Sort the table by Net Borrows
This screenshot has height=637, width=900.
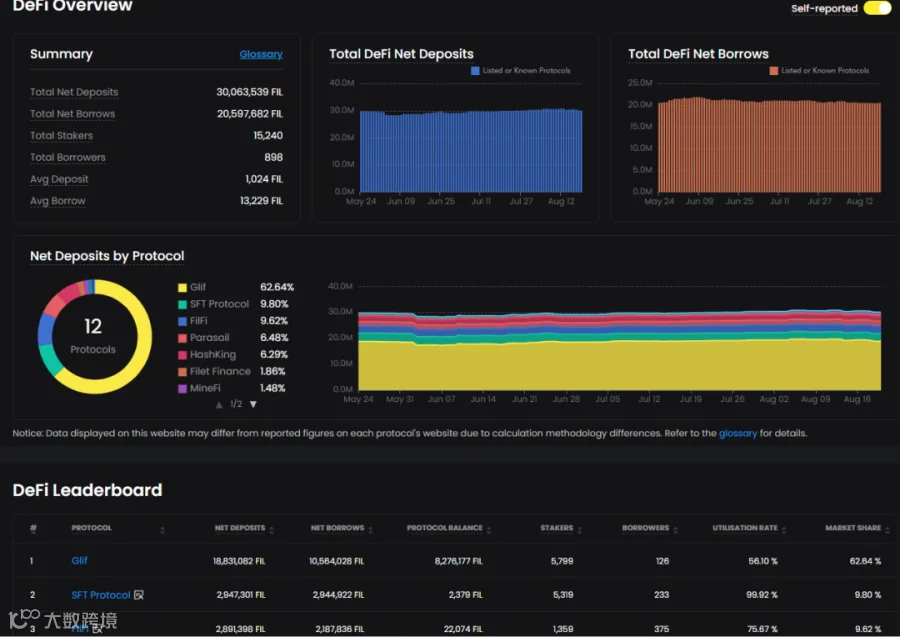click(x=342, y=528)
